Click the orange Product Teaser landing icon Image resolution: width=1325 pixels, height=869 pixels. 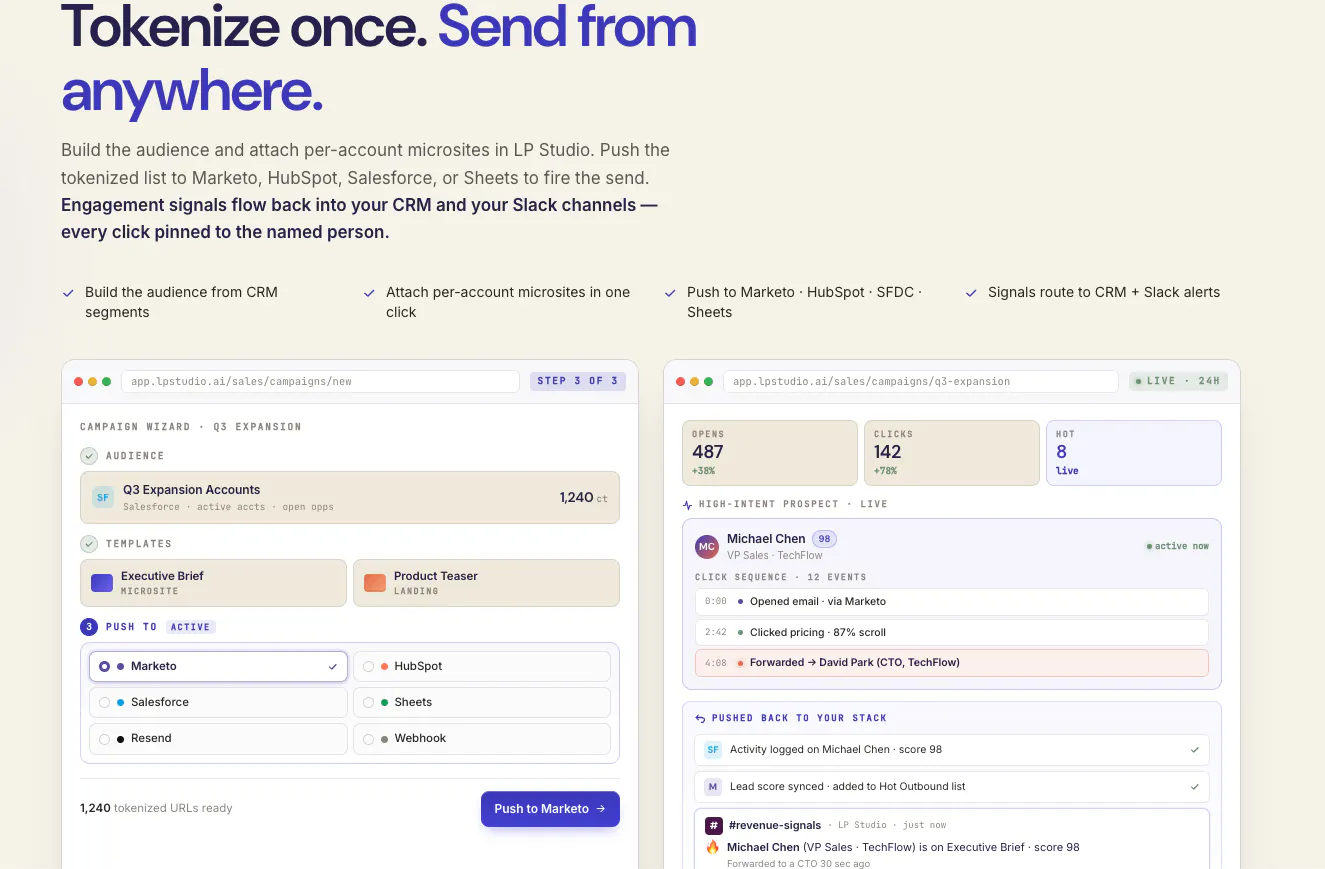pyautogui.click(x=375, y=583)
